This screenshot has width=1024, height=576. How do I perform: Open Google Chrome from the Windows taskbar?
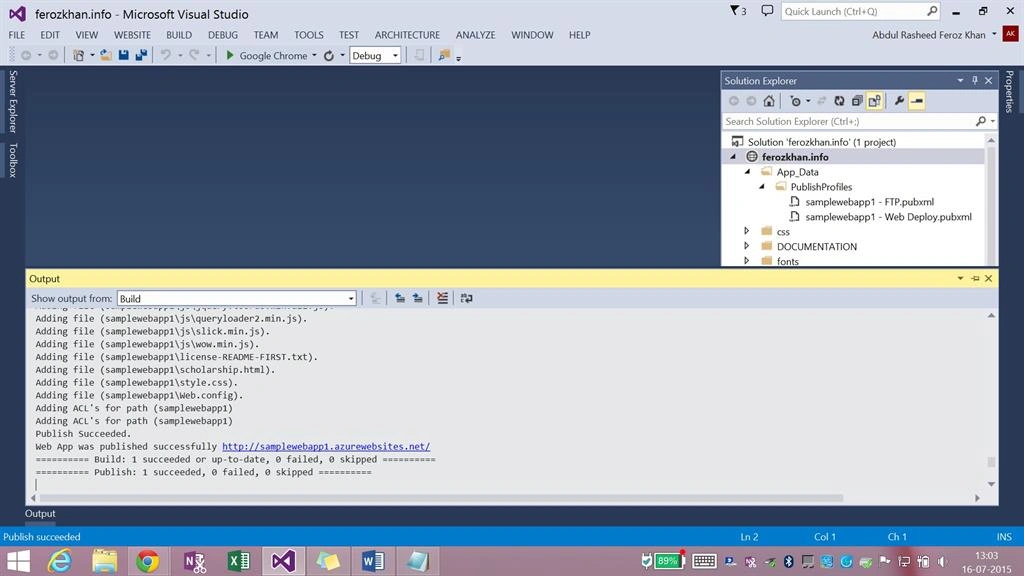[148, 561]
